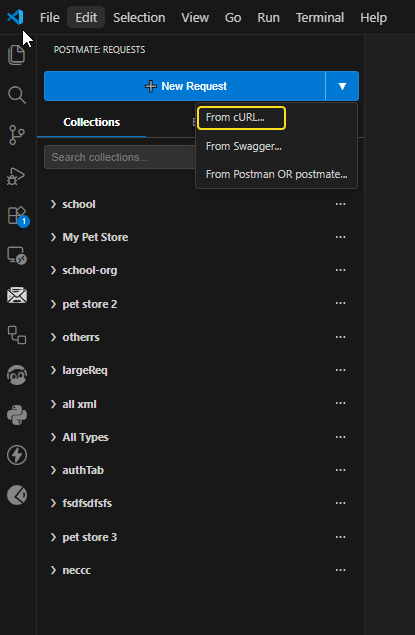Click the VS Code logo icon

coord(15,17)
